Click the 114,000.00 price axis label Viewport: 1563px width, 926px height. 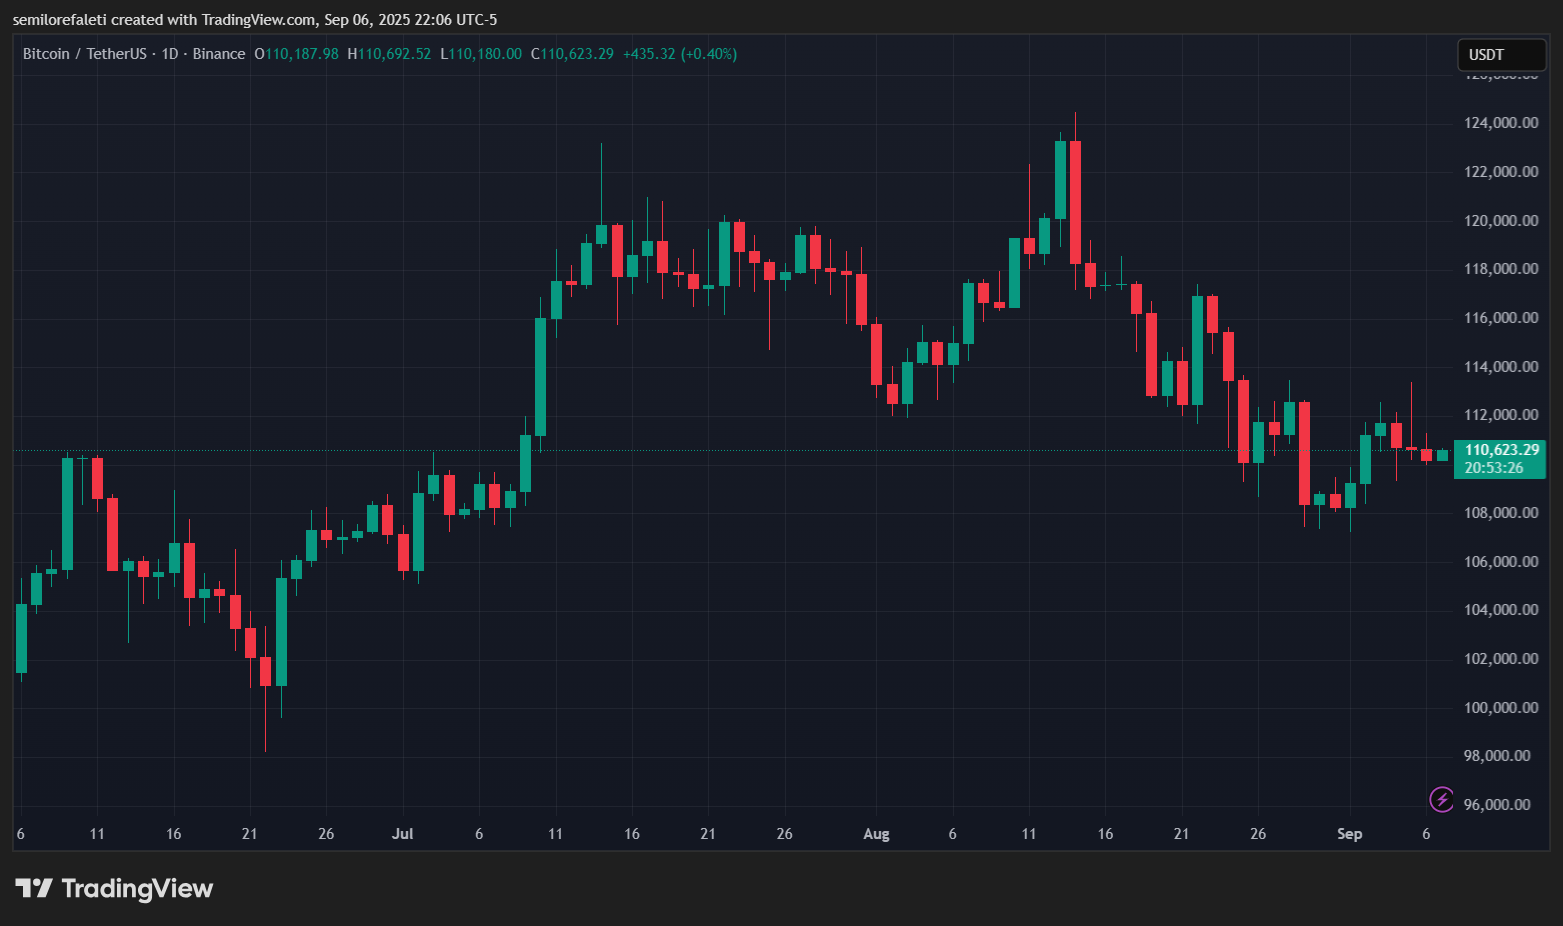point(1501,367)
